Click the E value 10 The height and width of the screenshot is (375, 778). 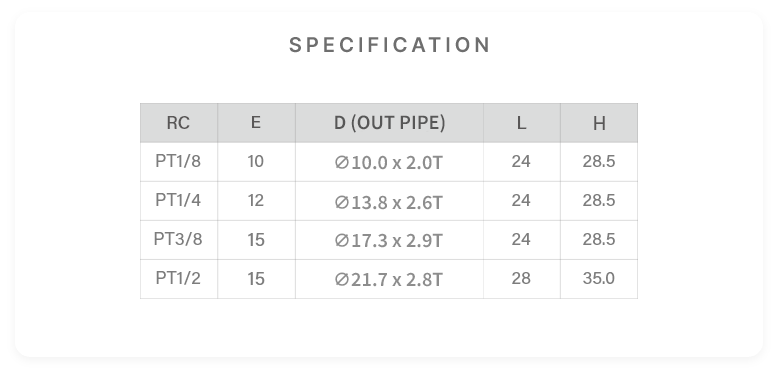point(256,162)
